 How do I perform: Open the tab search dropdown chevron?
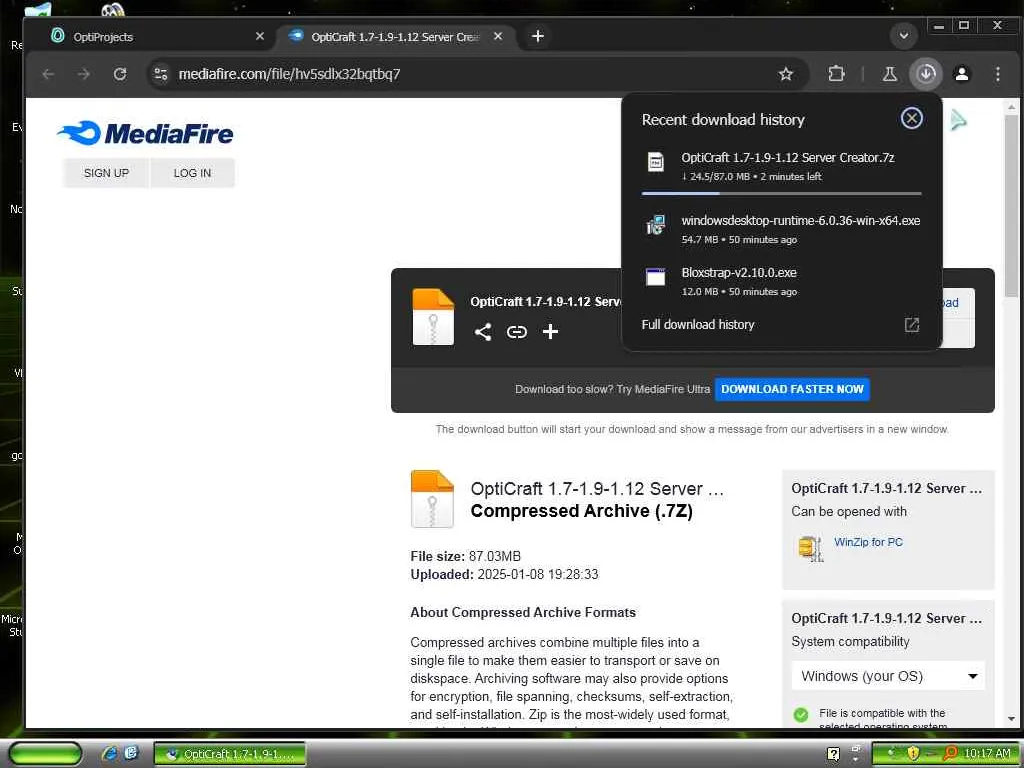pyautogui.click(x=904, y=36)
